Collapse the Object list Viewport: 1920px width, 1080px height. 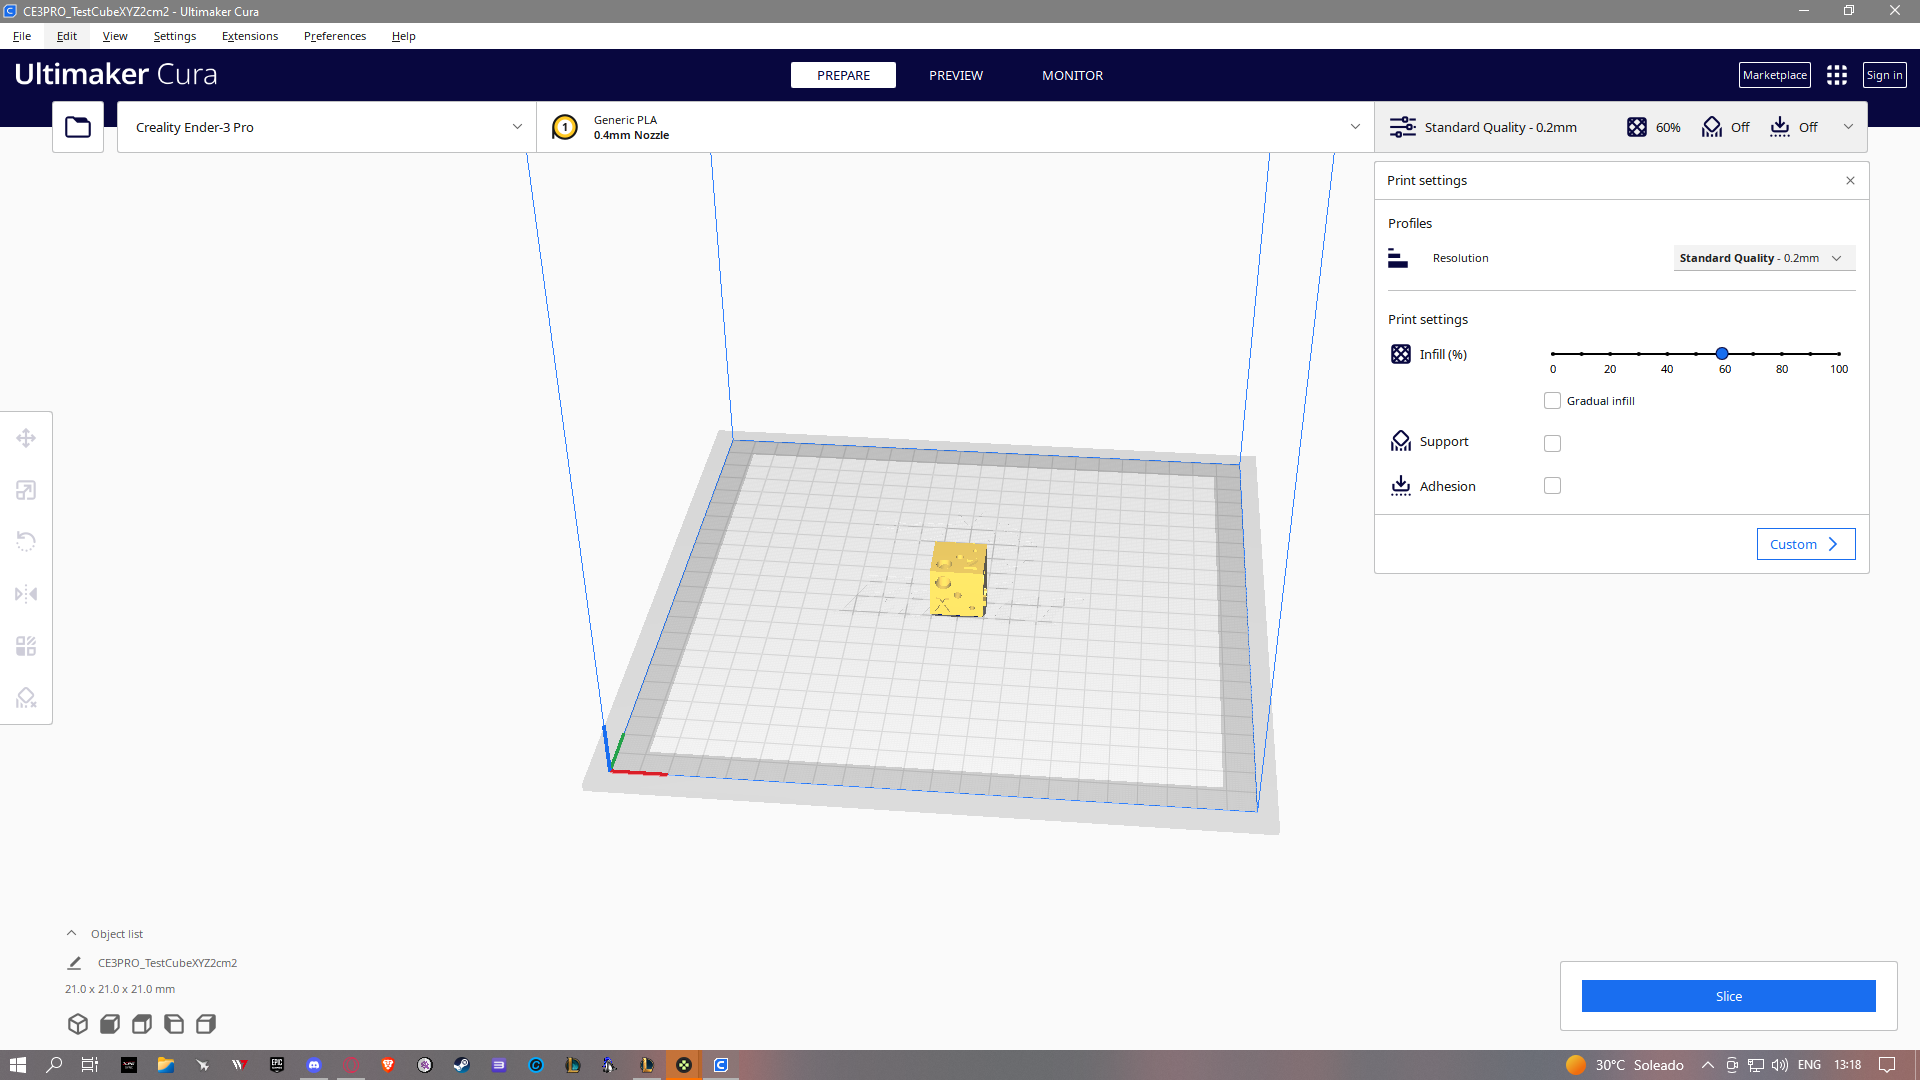[71, 933]
